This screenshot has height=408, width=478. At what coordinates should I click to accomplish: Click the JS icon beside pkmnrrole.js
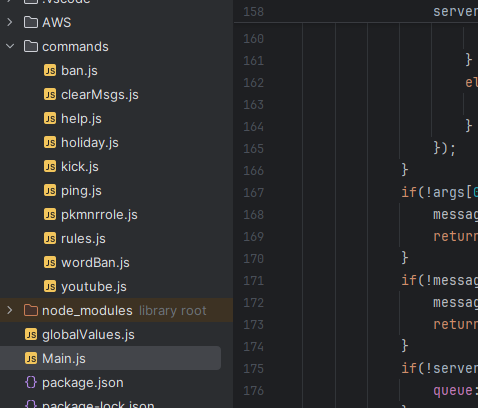[50, 214]
